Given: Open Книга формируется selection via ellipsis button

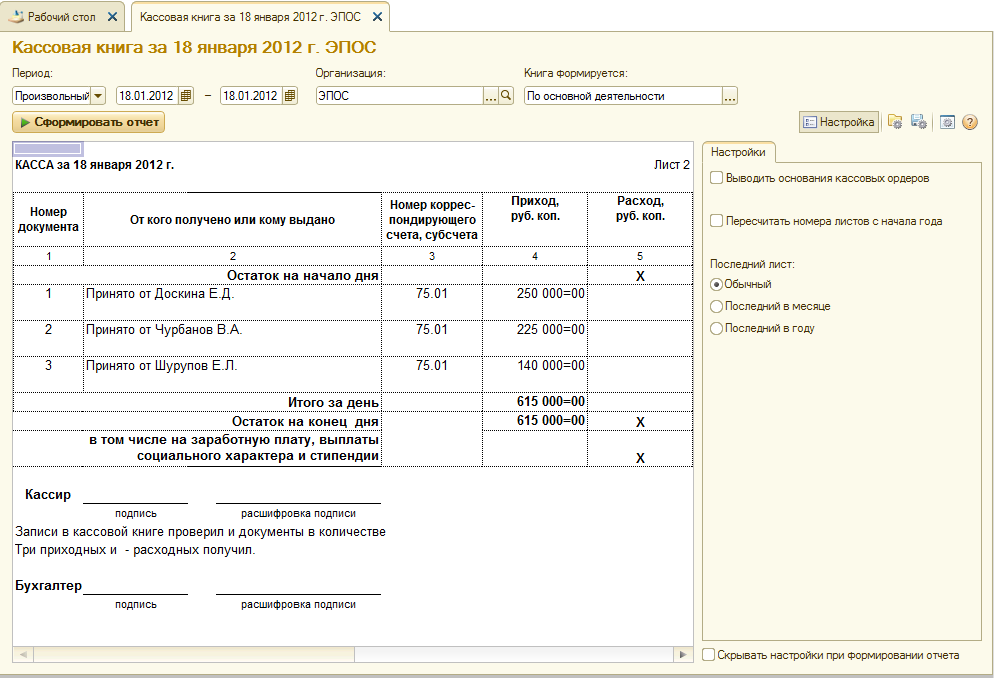Looking at the screenshot, I should point(730,96).
